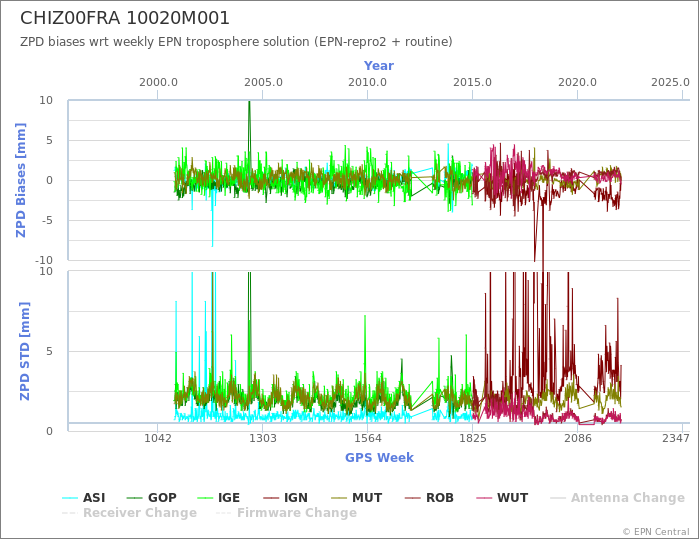Click the 2020.0 year axis label
Viewport: 700px width, 540px height.
[577, 83]
